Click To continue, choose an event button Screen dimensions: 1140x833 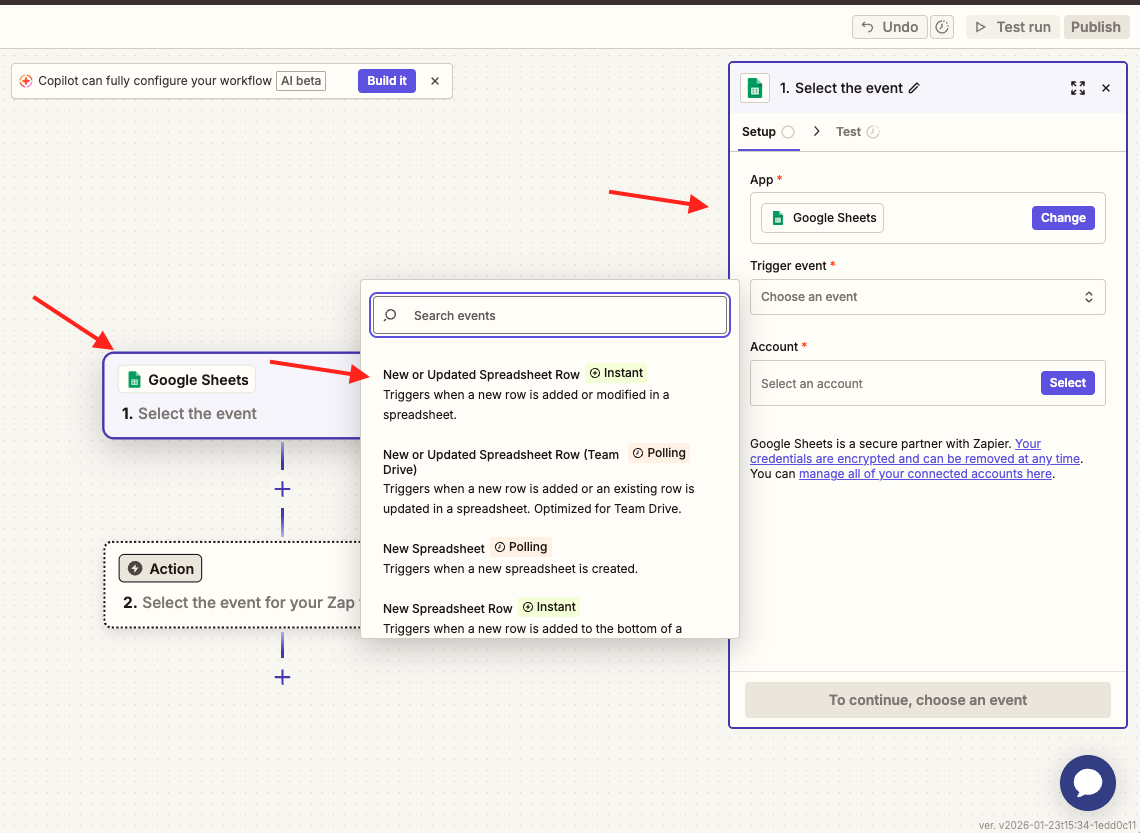928,700
